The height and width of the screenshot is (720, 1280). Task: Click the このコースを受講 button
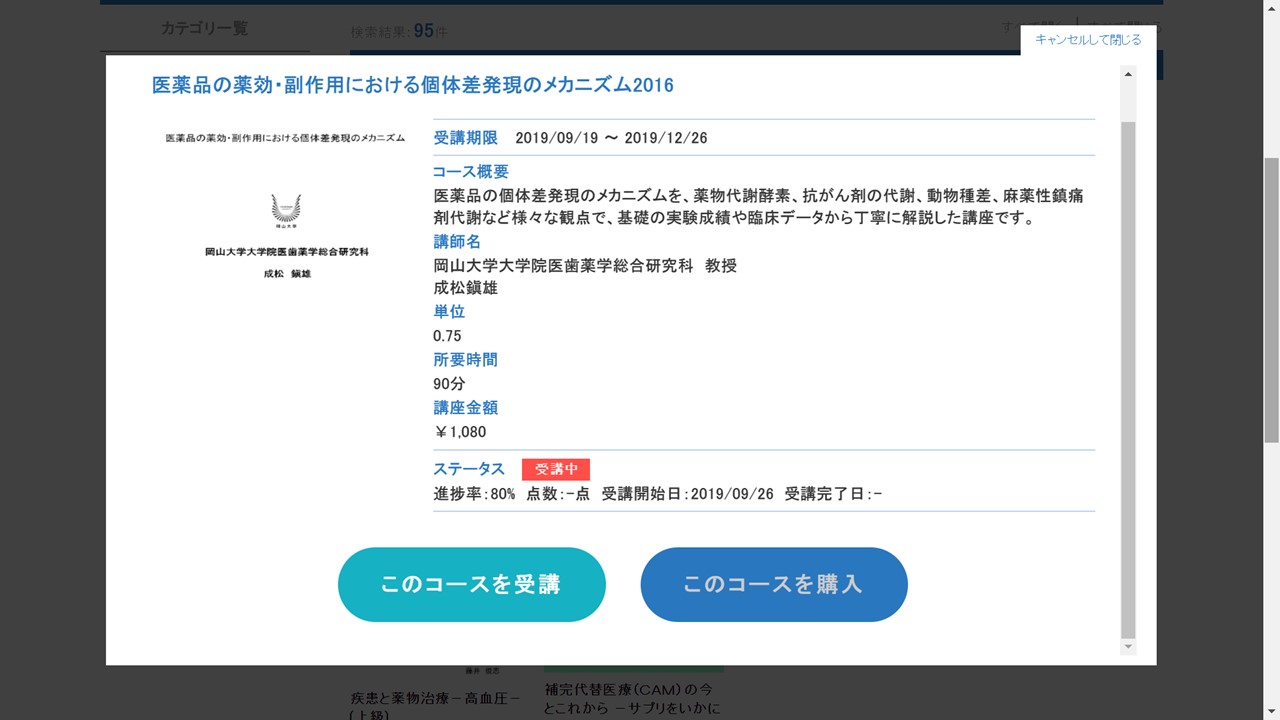tap(472, 584)
